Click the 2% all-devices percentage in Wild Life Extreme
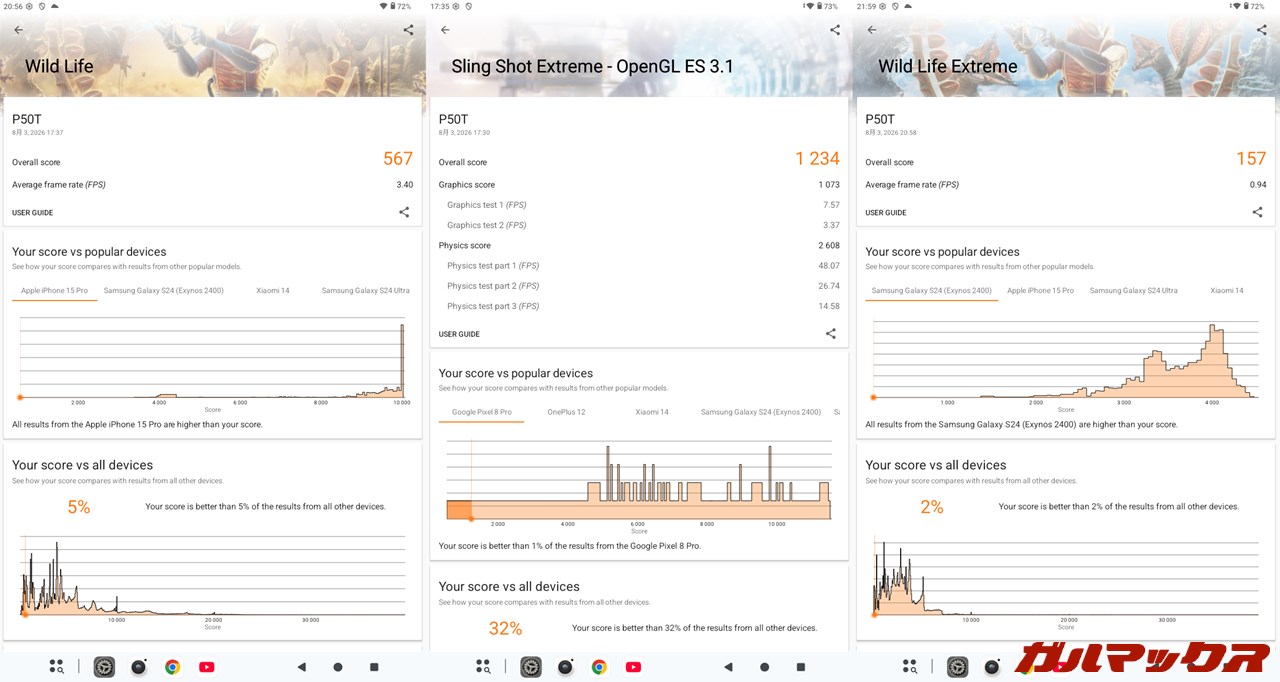Screen dimensions: 1280x682 pos(932,507)
